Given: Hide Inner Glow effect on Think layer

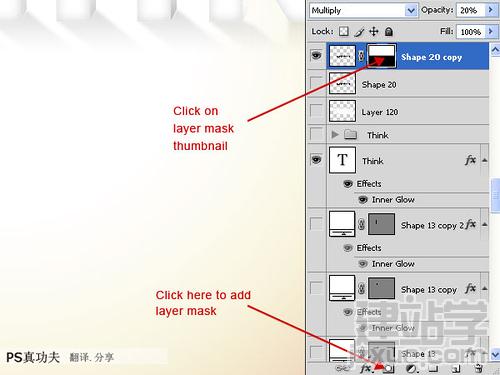Looking at the screenshot, I should [363, 200].
